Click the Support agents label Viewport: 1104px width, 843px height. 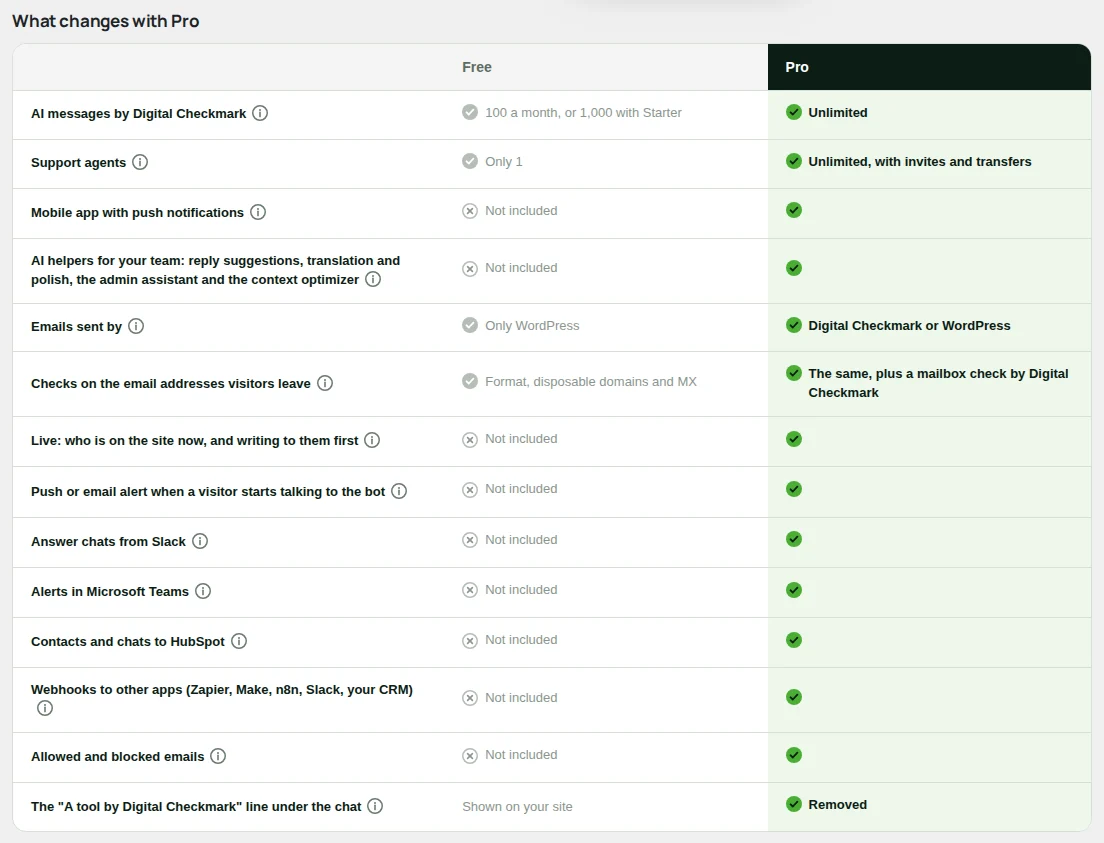(x=78, y=163)
